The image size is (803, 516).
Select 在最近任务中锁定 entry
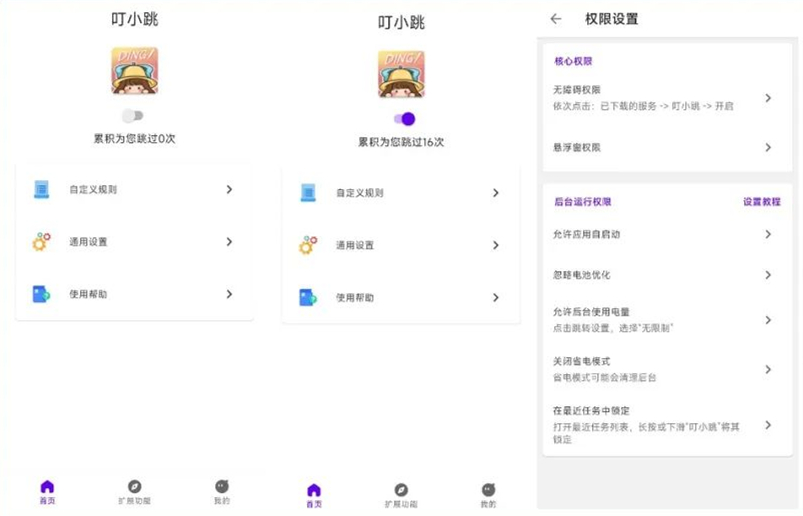pyautogui.click(x=667, y=425)
